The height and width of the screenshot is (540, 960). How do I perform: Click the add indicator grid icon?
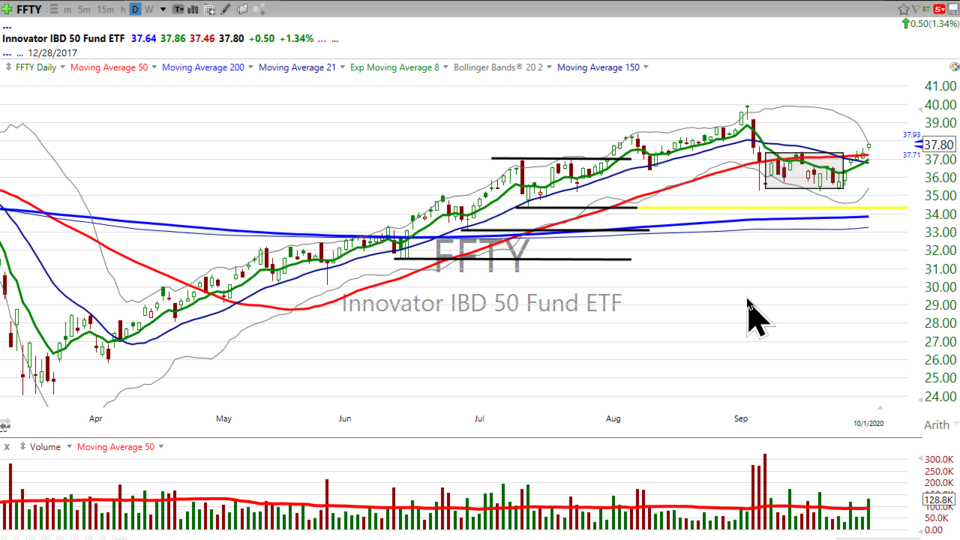click(x=209, y=9)
